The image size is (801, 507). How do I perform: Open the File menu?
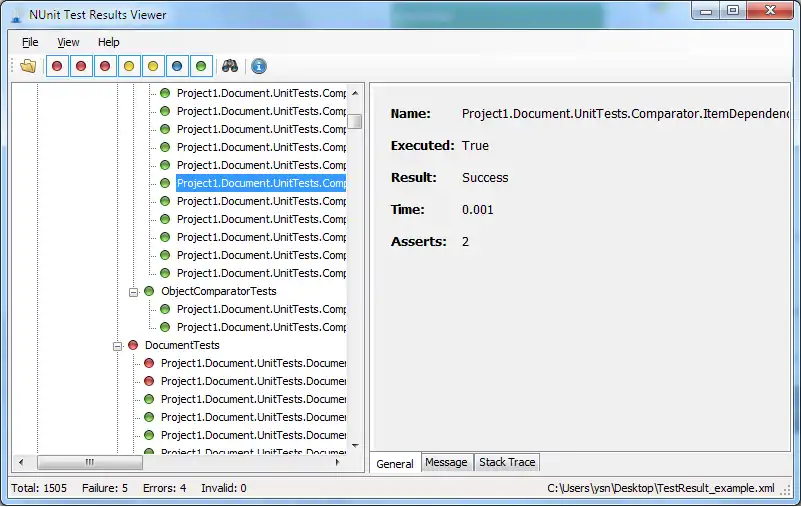(x=30, y=42)
